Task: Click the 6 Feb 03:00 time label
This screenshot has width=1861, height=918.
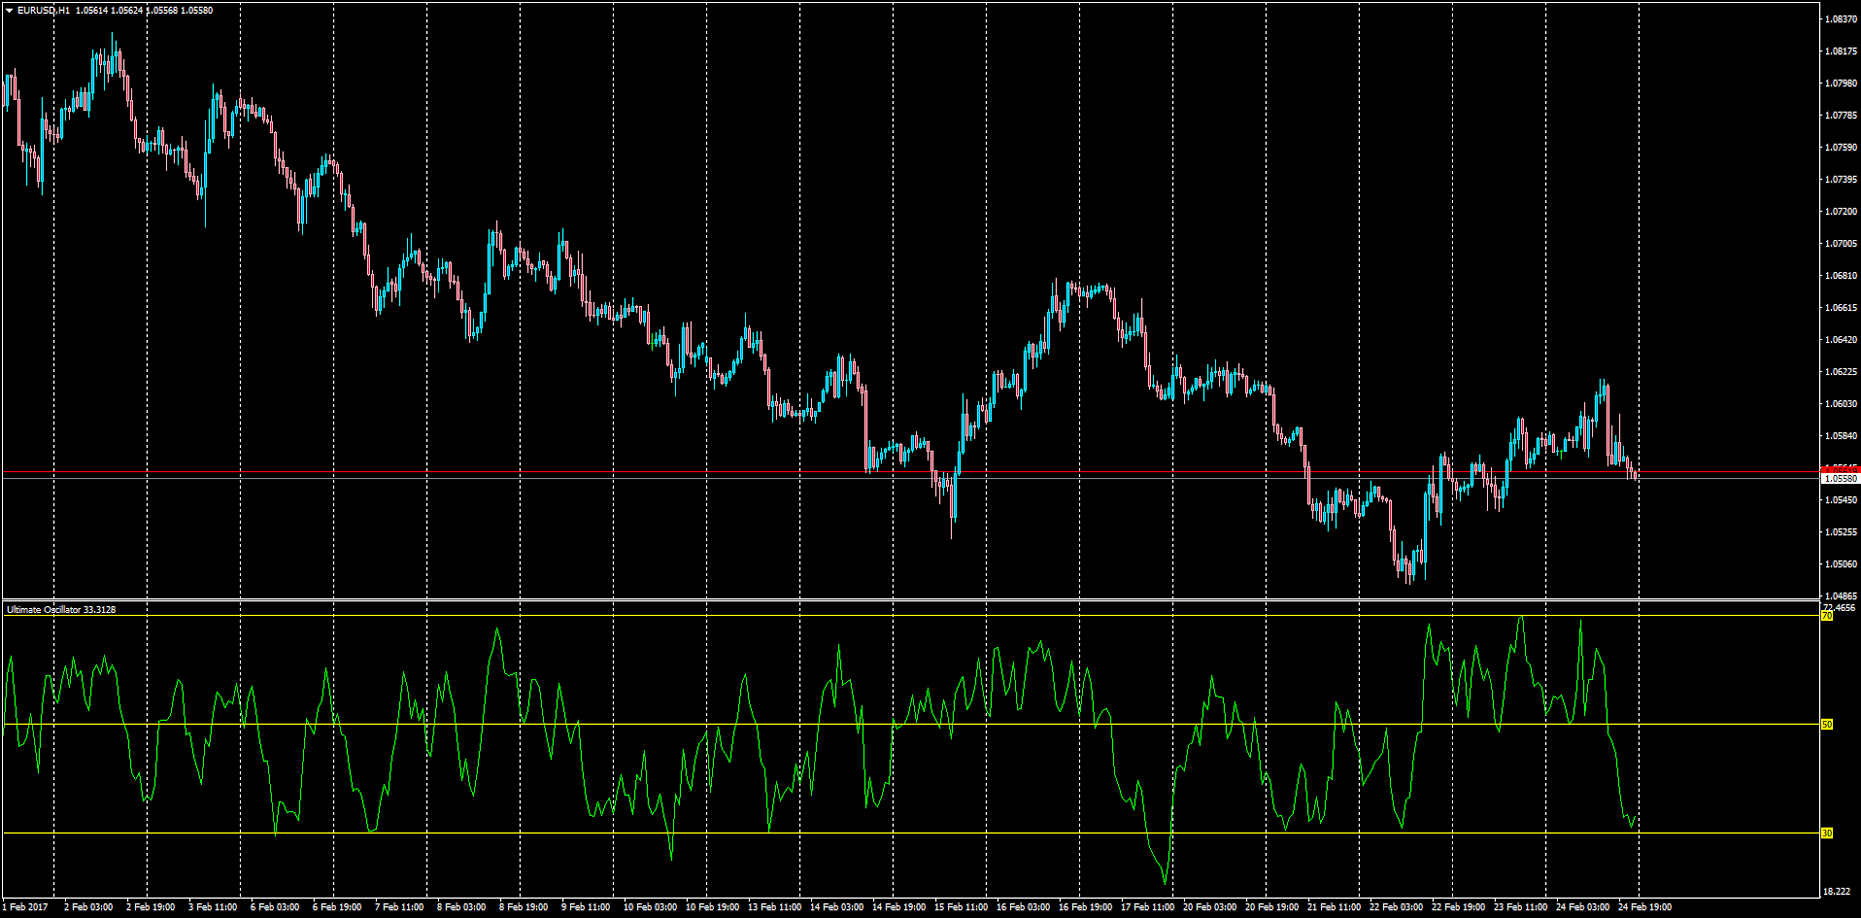Action: 274,907
